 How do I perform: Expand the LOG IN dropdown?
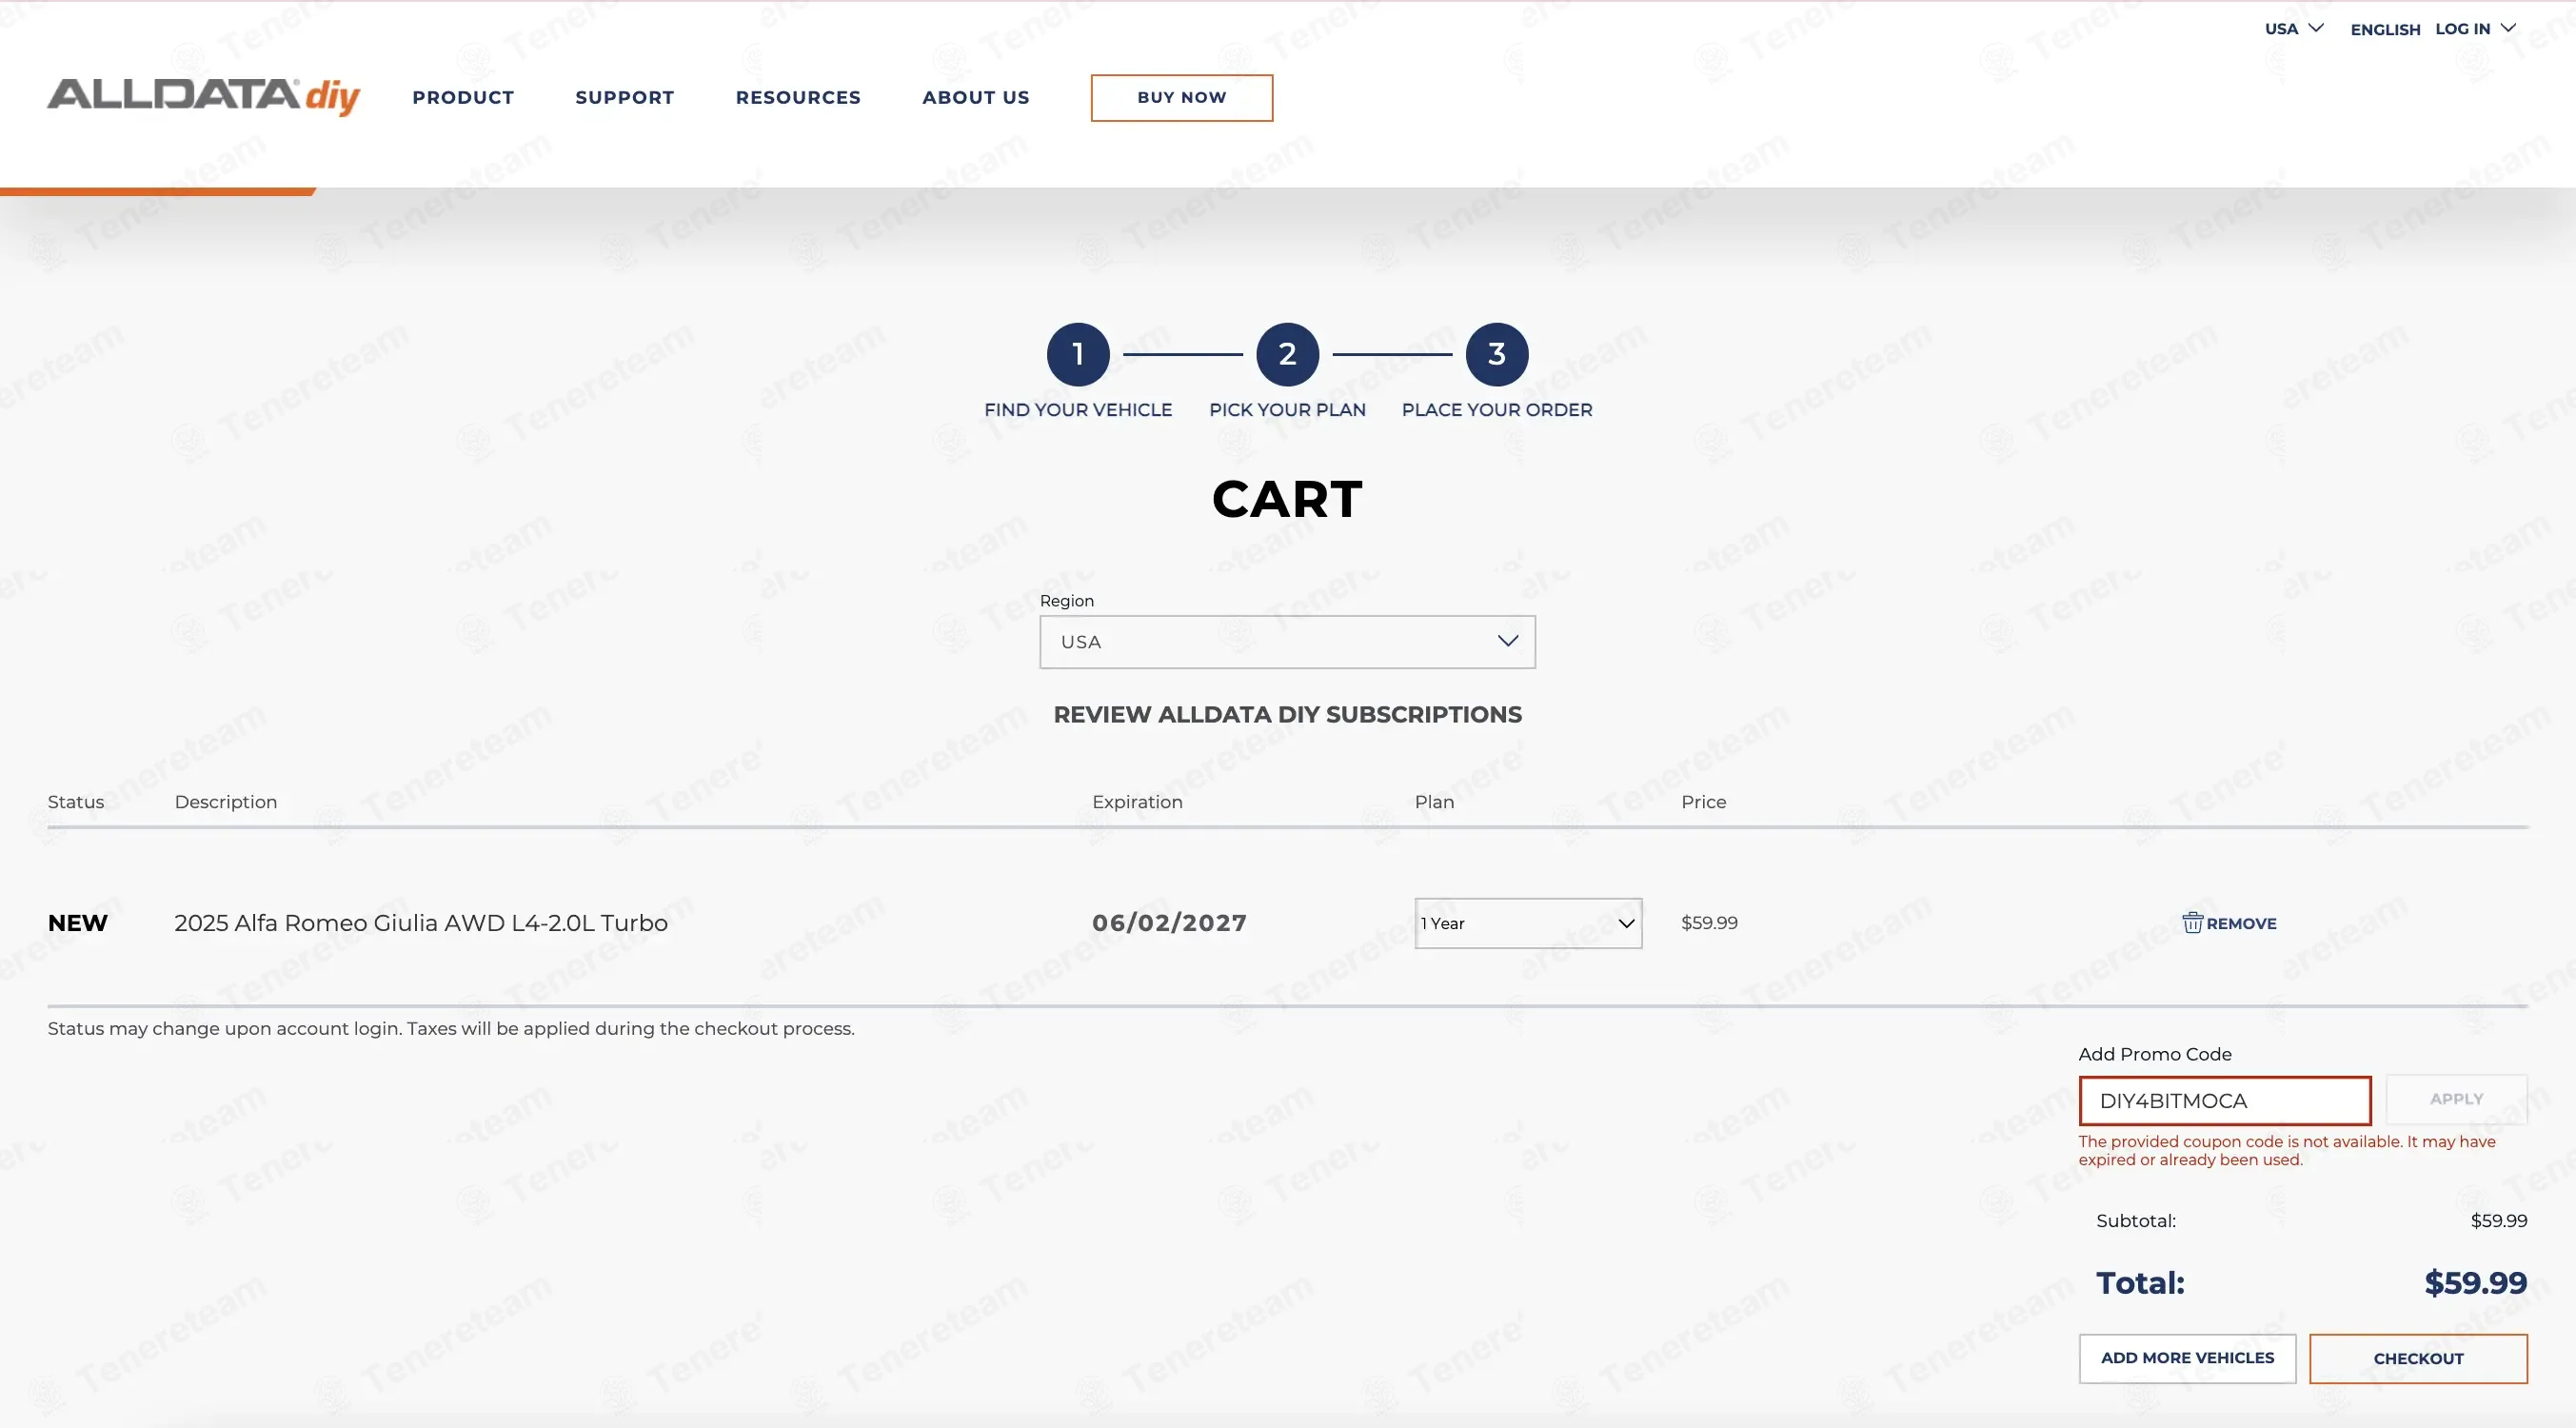2475,29
